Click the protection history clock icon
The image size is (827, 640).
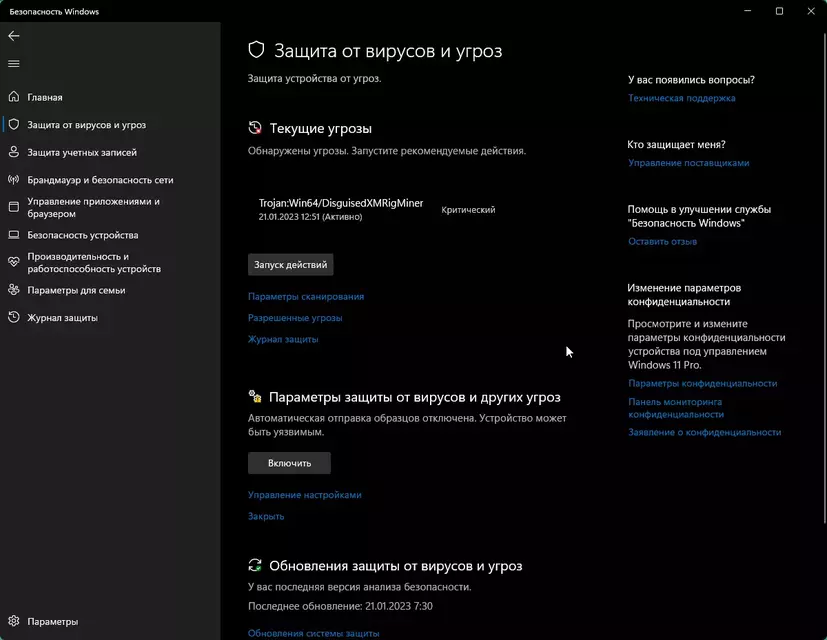pos(14,317)
